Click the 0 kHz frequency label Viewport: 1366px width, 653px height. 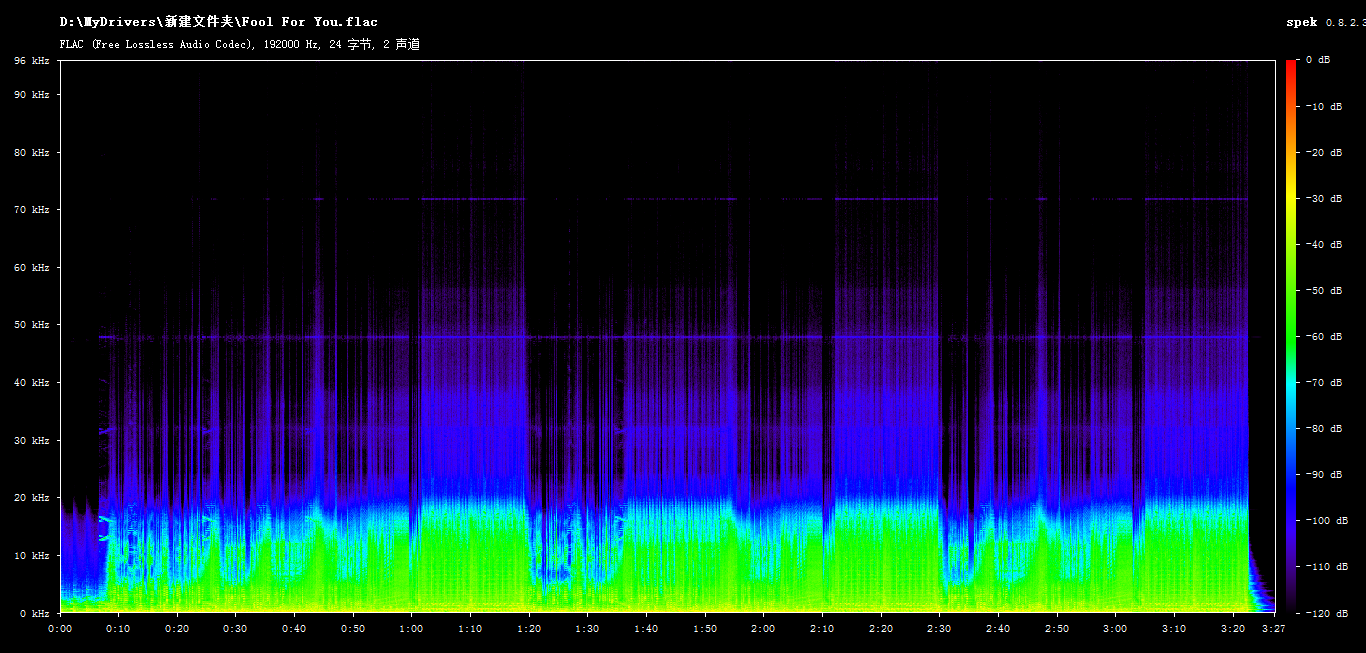35,613
